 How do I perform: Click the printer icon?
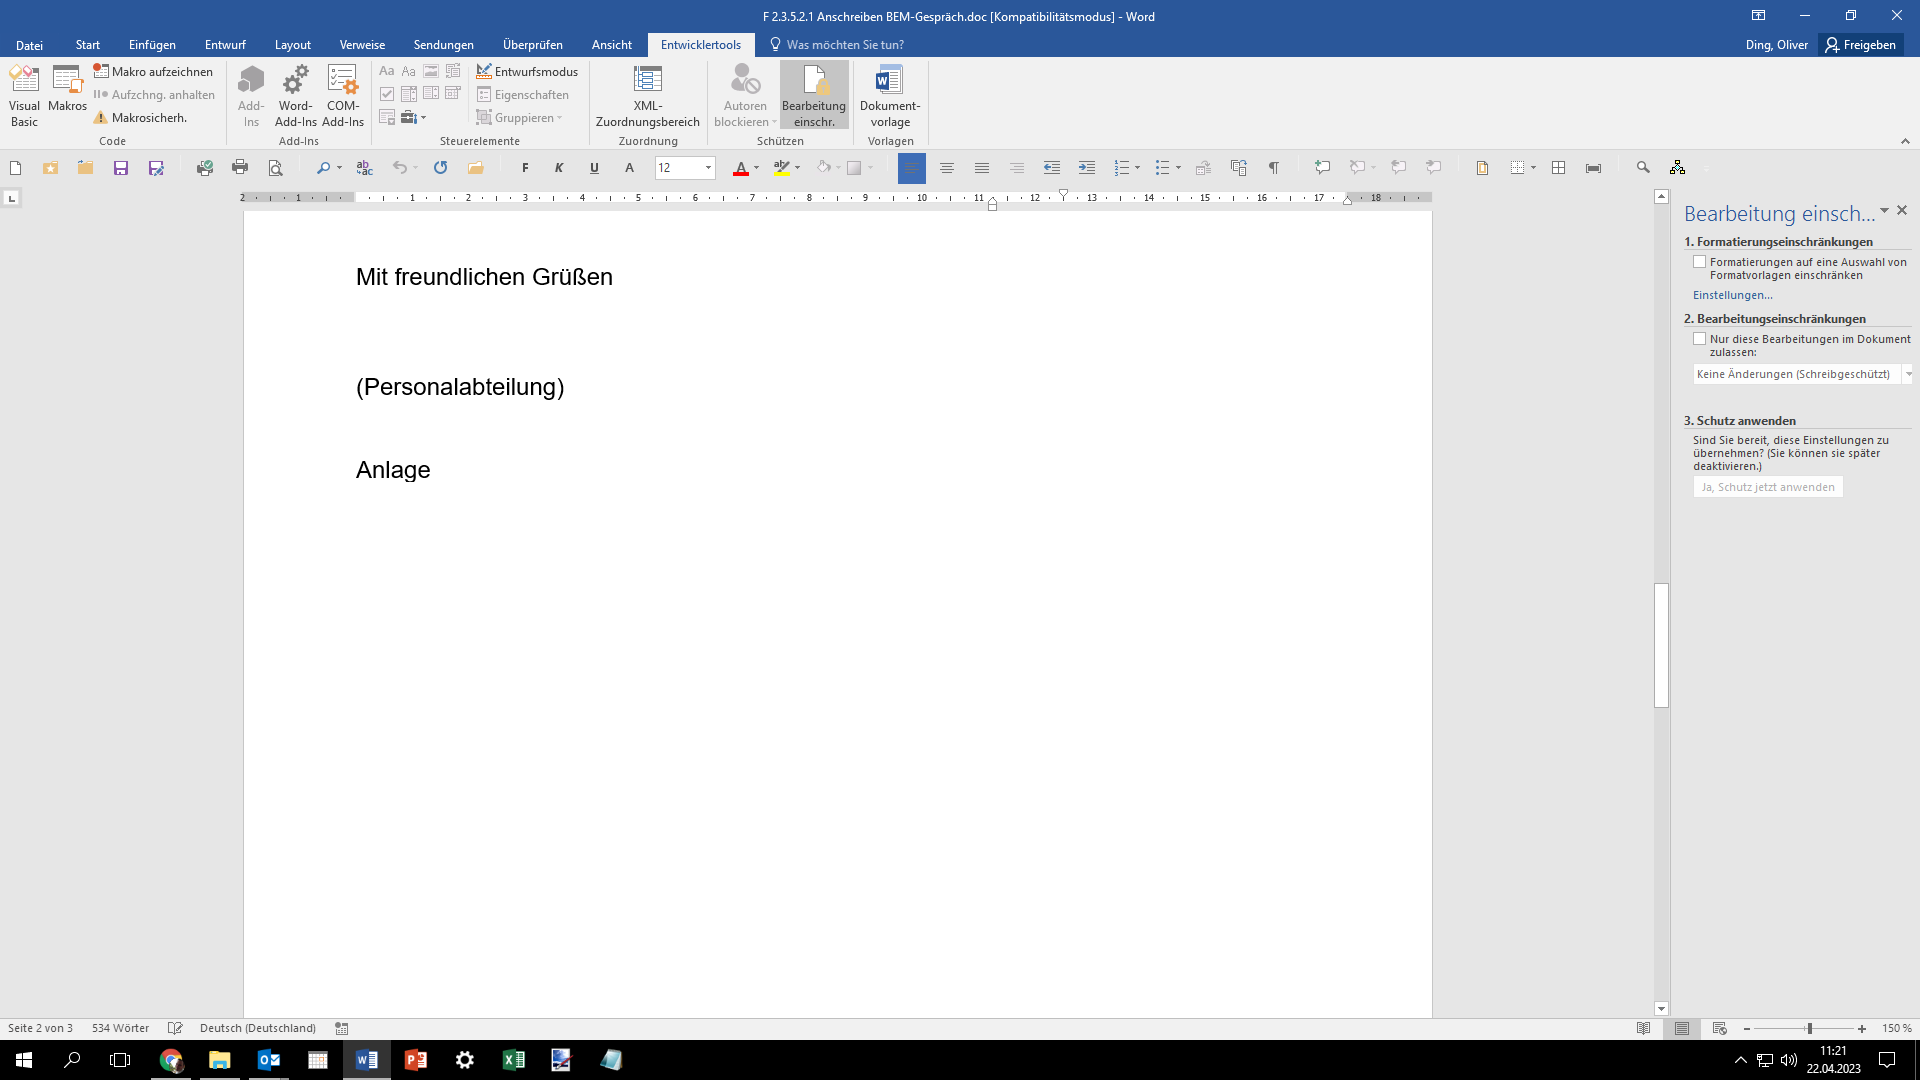[x=240, y=168]
